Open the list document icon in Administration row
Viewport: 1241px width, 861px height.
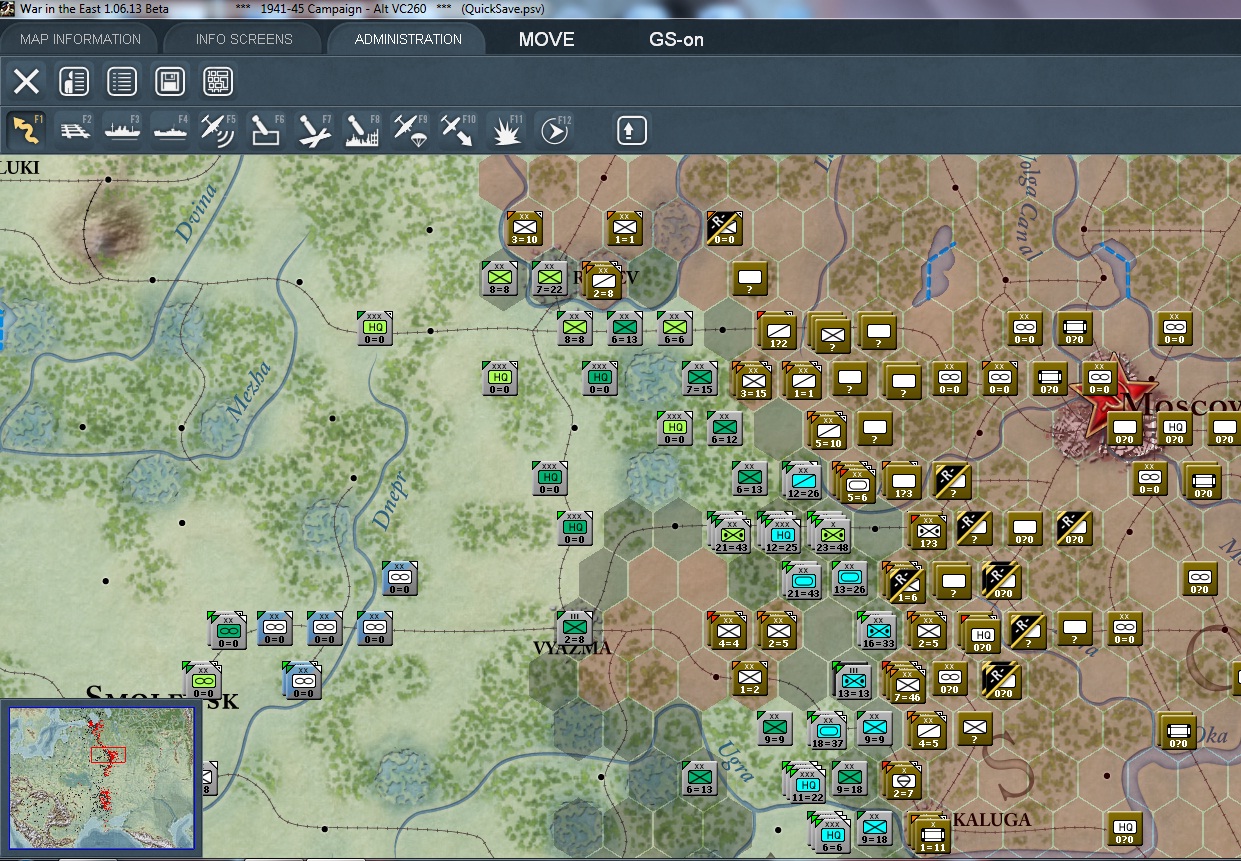pyautogui.click(x=122, y=82)
